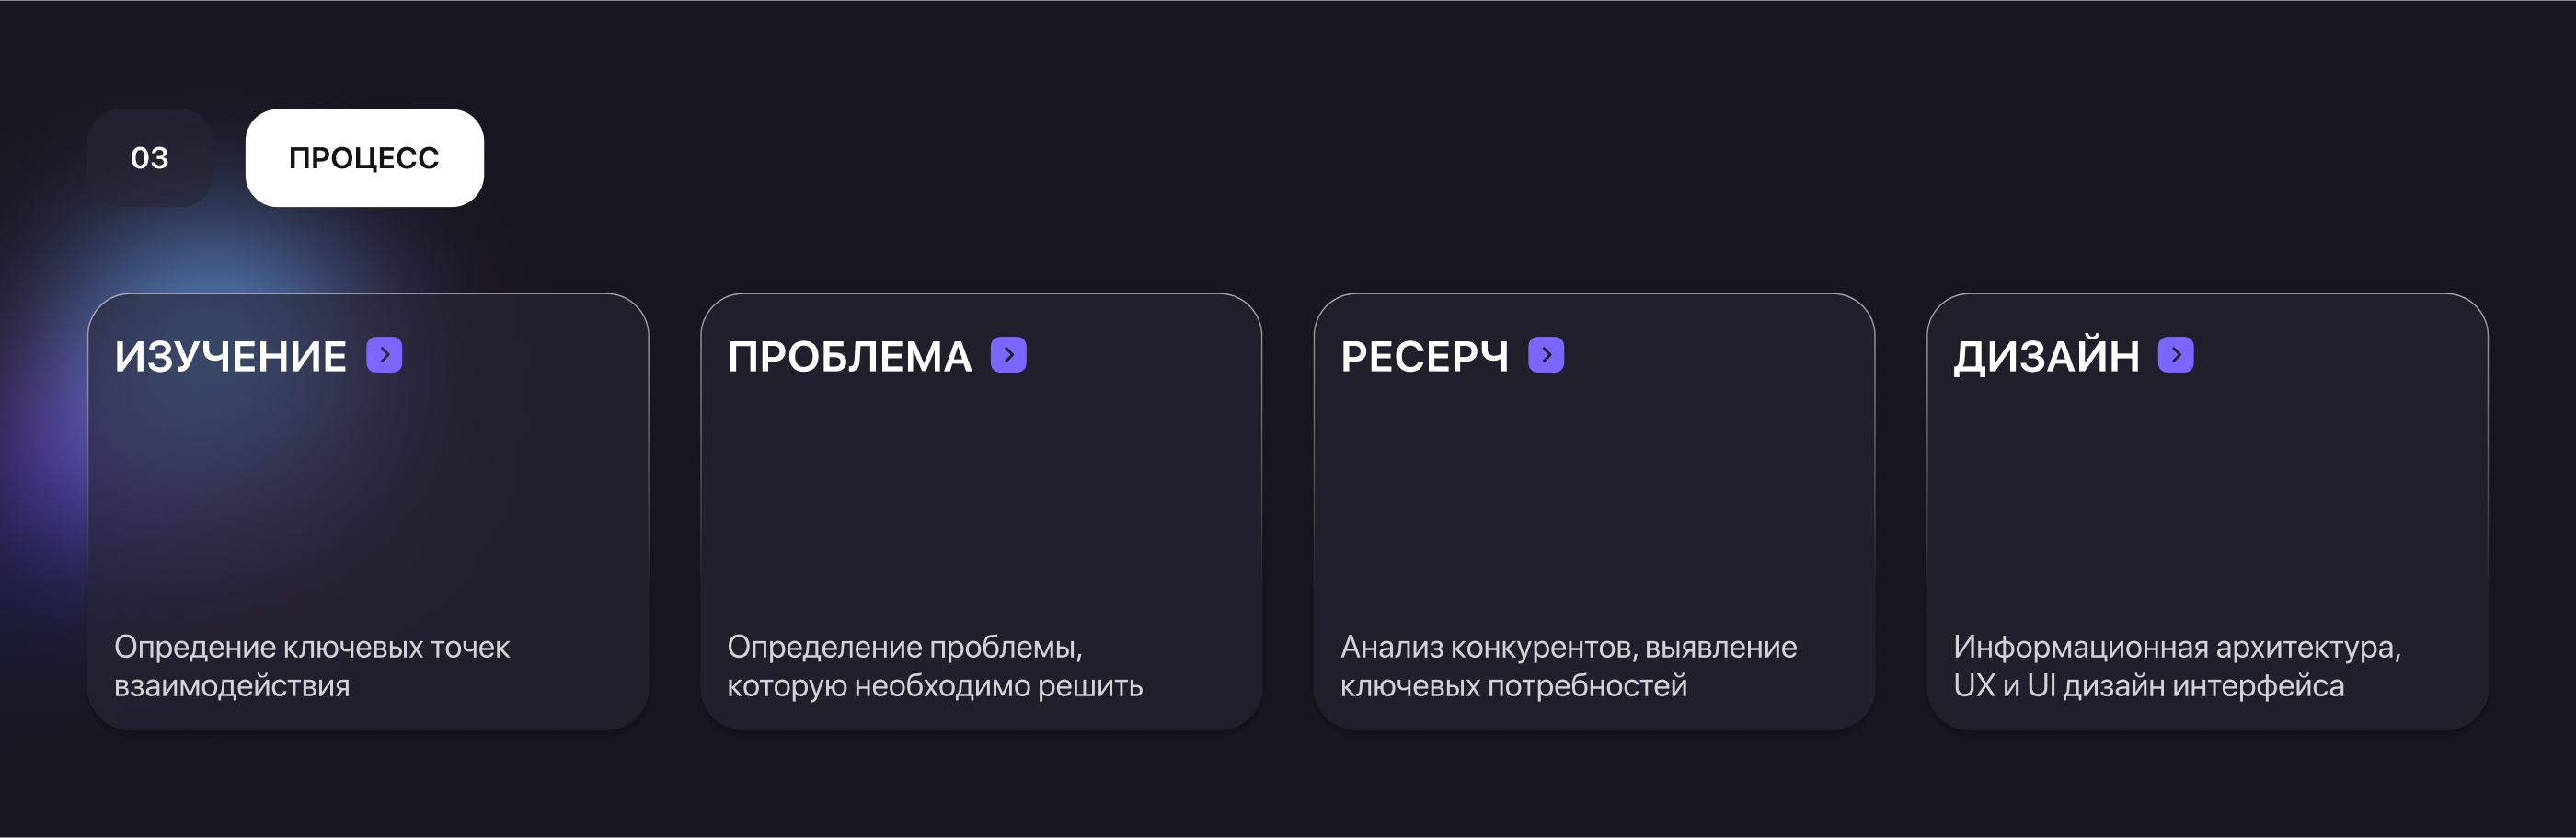Open the ИЗУЧЕНИЕ card heading
2576x838 pixels.
pyautogui.click(x=231, y=357)
